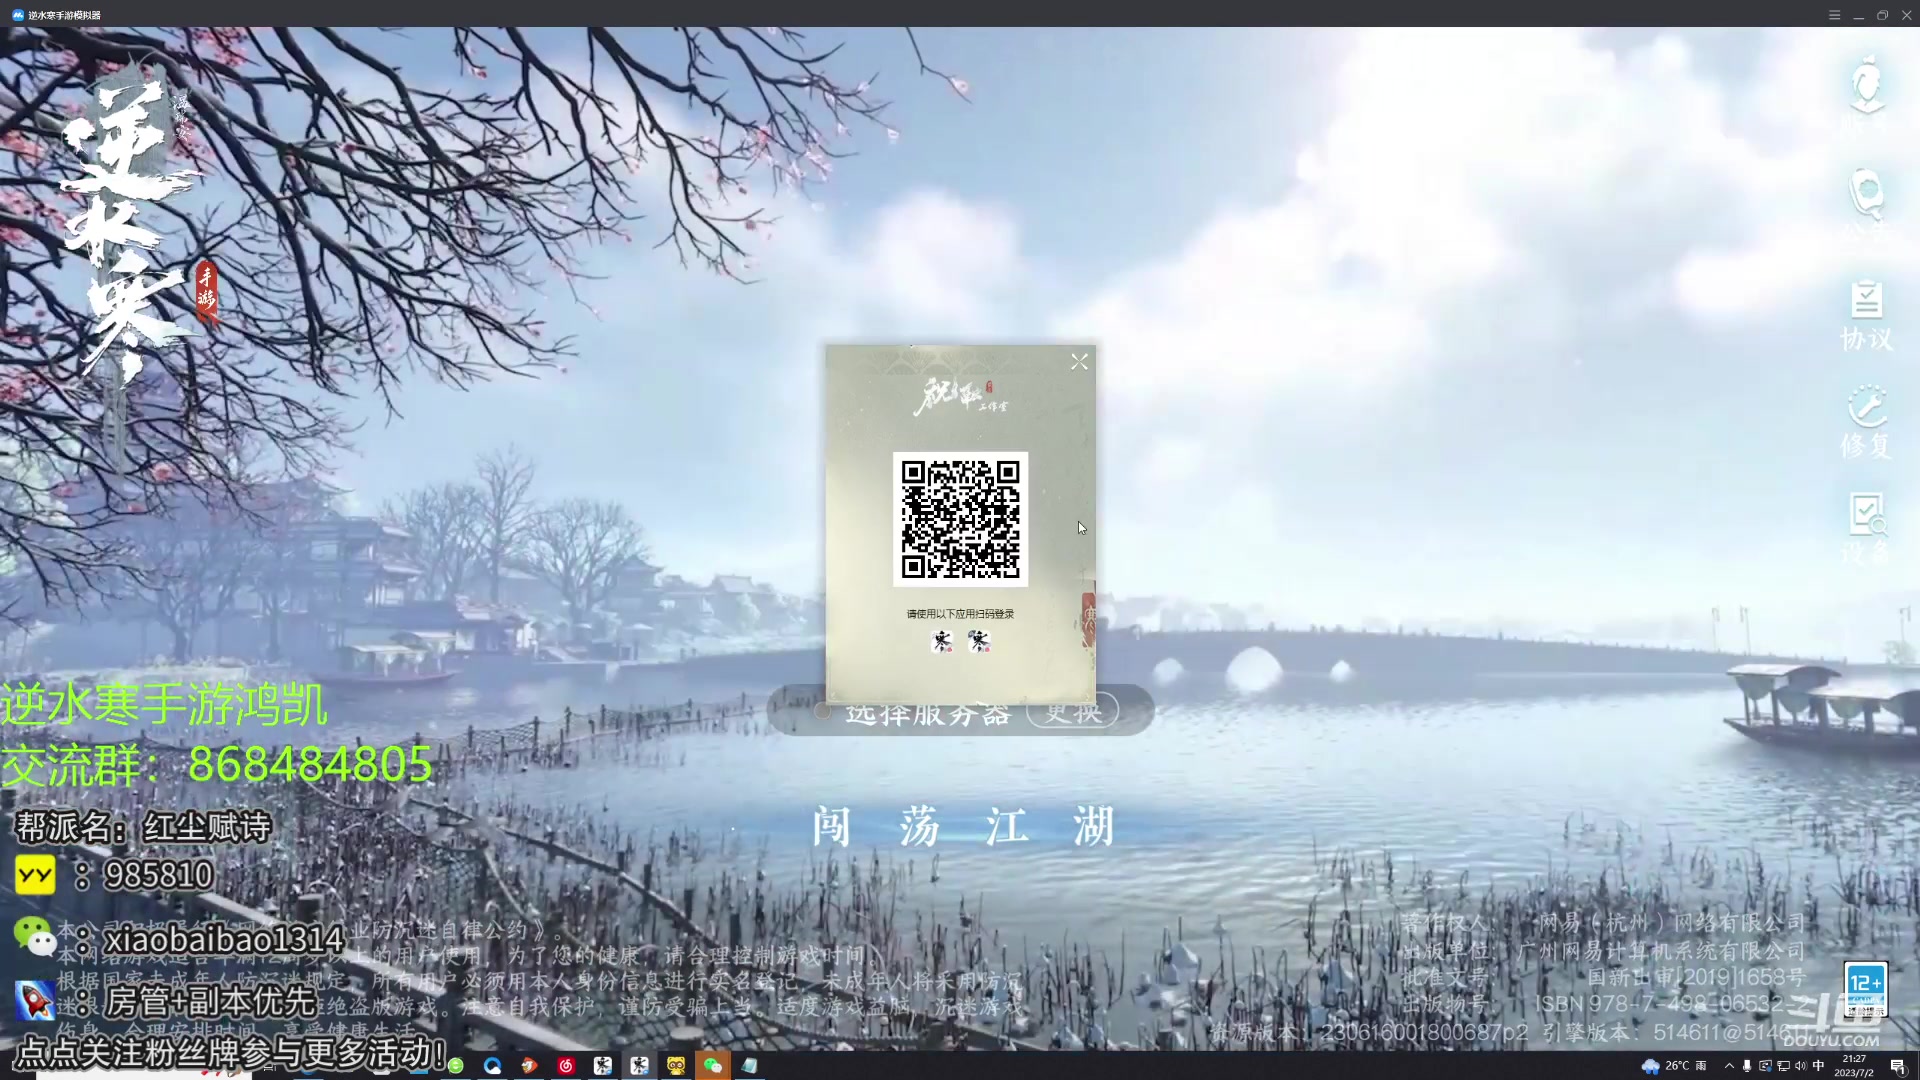
Task: Open the first 逆水寒 game taskbar icon
Action: [x=602, y=1066]
